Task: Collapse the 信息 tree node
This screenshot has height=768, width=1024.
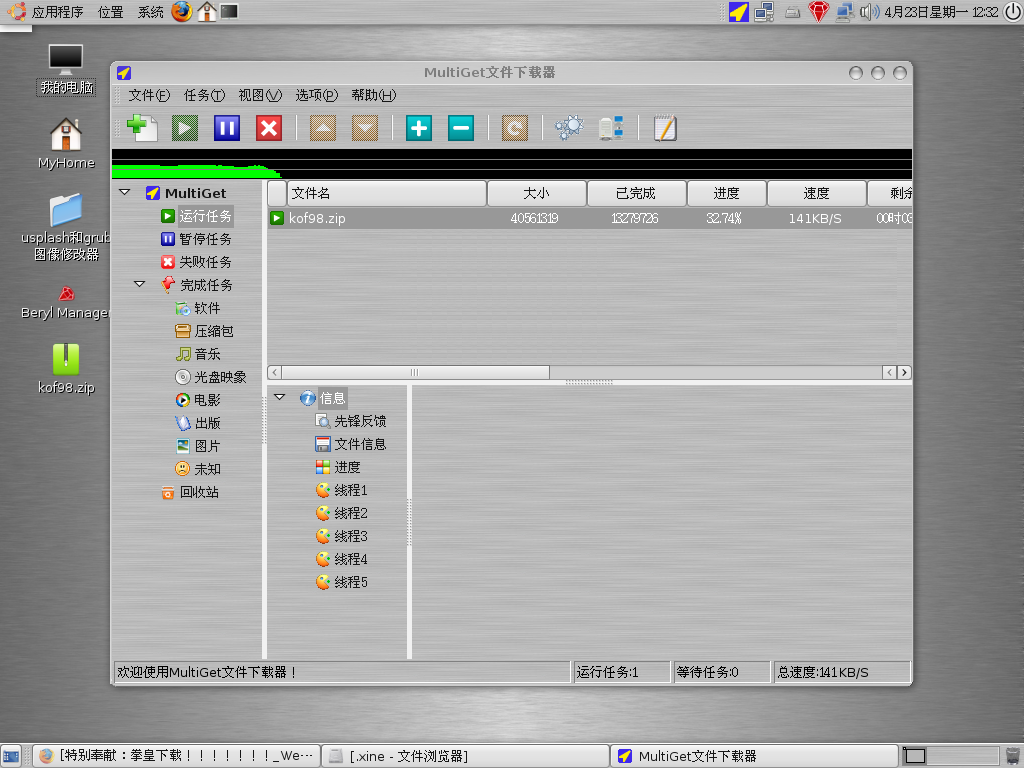Action: [x=280, y=397]
